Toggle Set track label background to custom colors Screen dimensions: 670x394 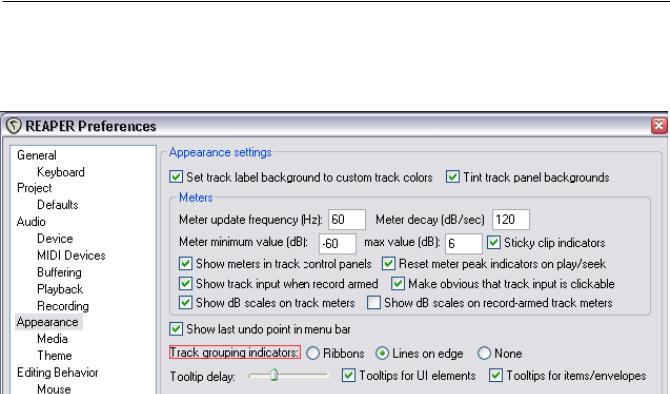(176, 177)
